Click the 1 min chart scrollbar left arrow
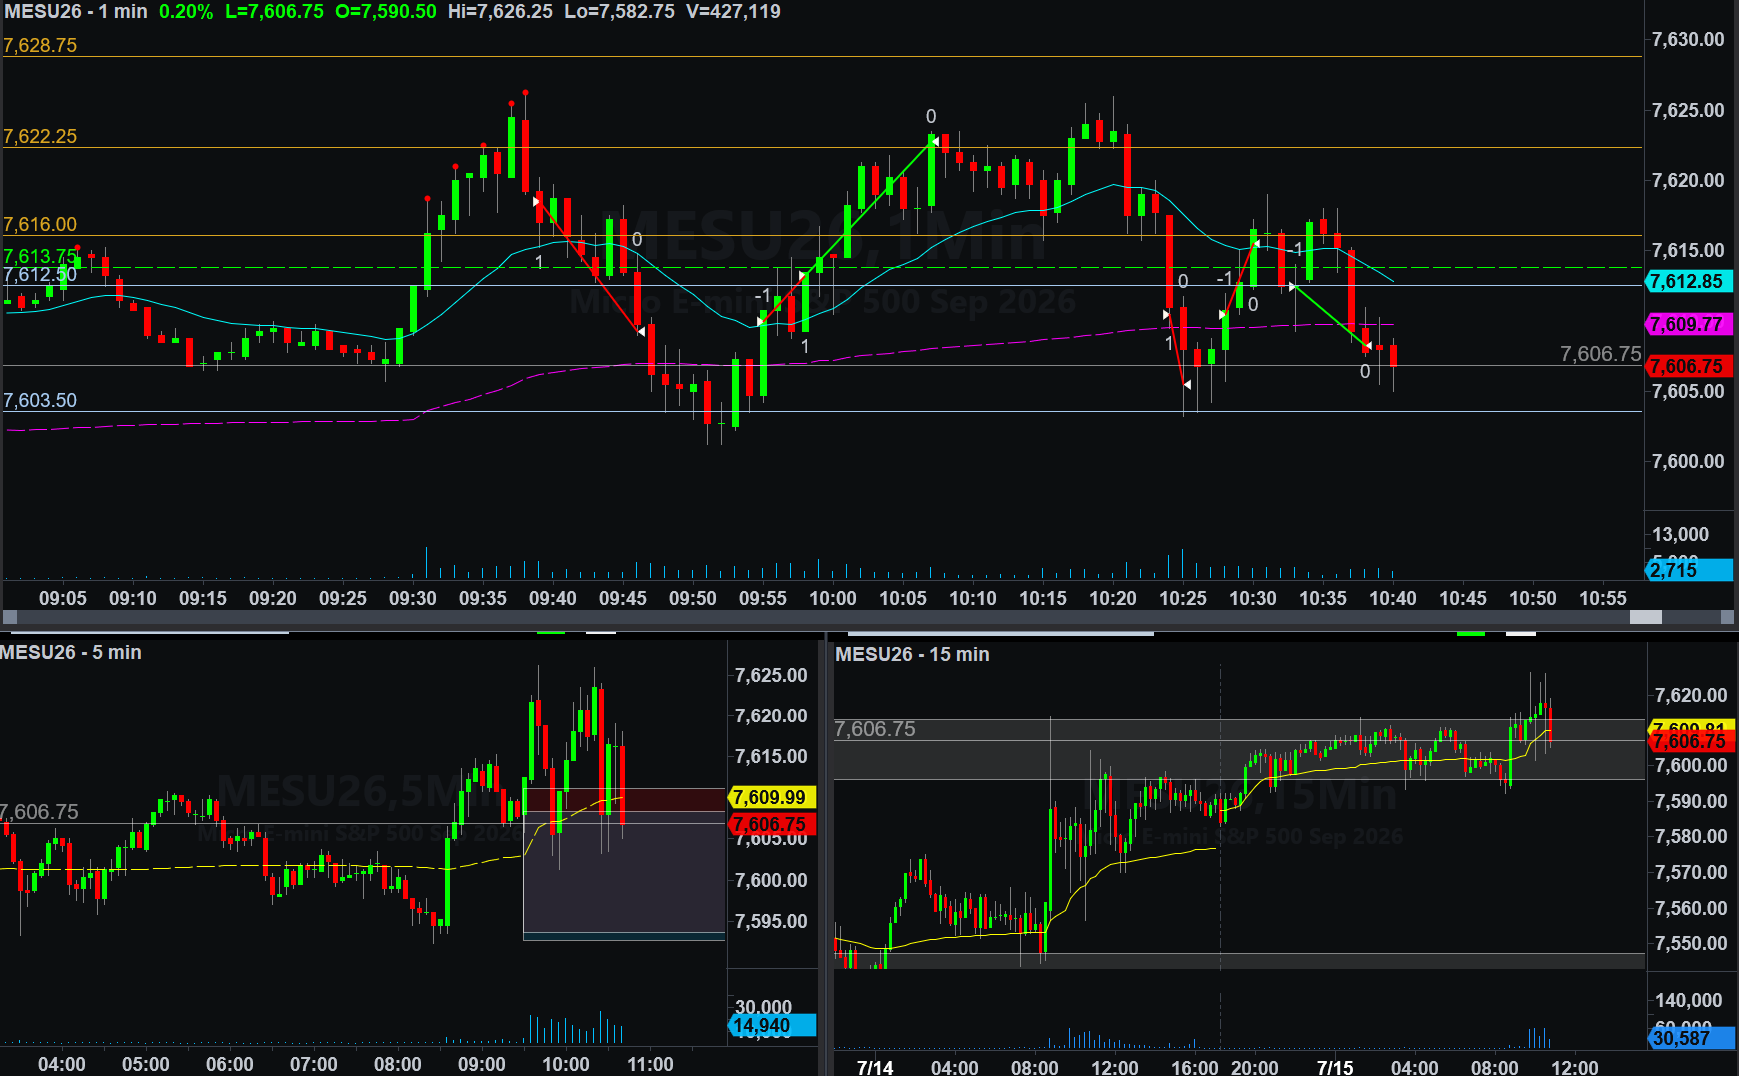 10,617
